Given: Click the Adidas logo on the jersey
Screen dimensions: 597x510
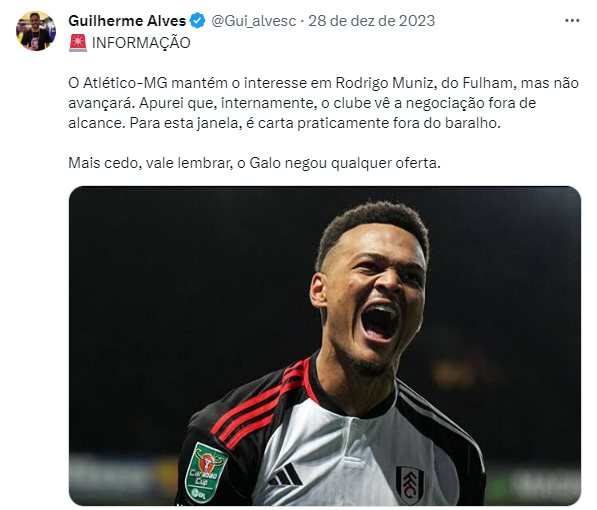Looking at the screenshot, I should pos(286,475).
